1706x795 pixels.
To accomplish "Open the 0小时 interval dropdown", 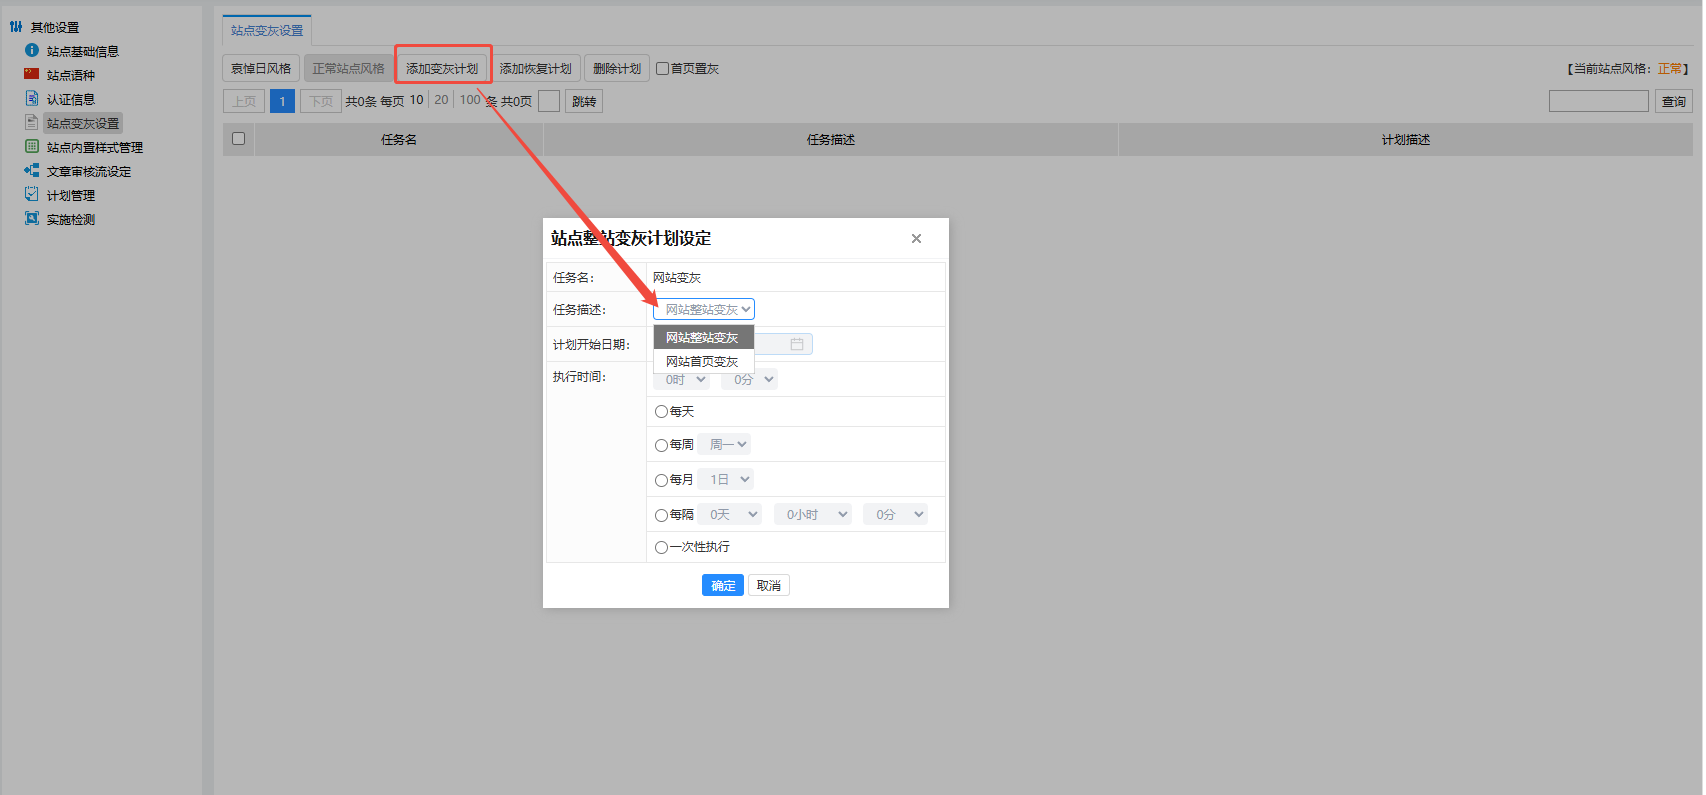I will coord(813,514).
